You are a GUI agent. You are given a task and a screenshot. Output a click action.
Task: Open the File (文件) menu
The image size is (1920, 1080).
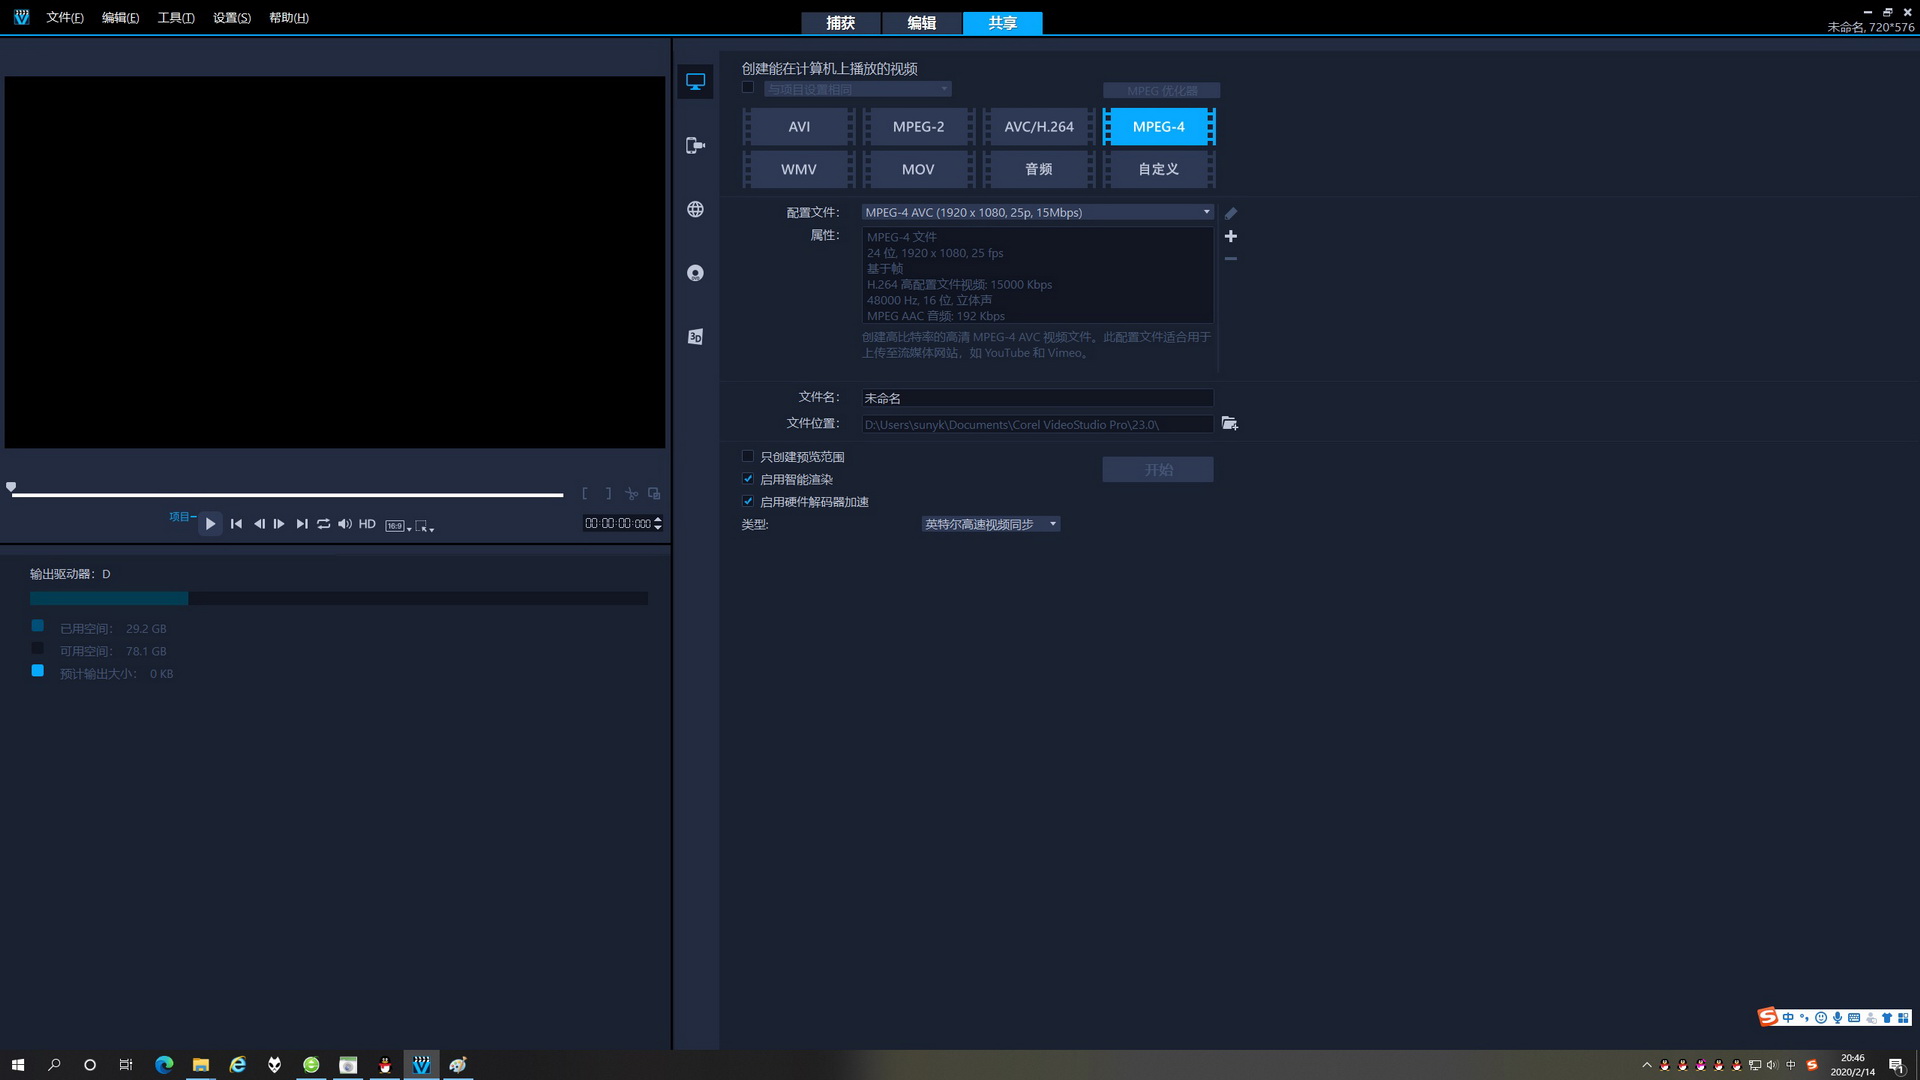point(65,18)
